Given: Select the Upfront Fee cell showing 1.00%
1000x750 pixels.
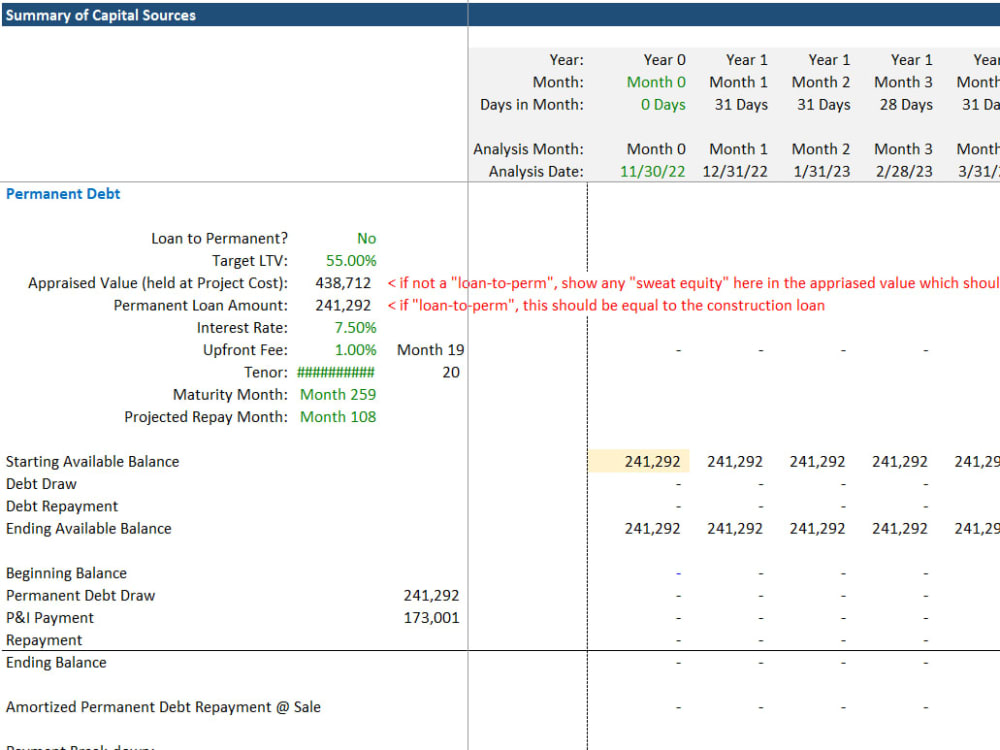Looking at the screenshot, I should 358,349.
